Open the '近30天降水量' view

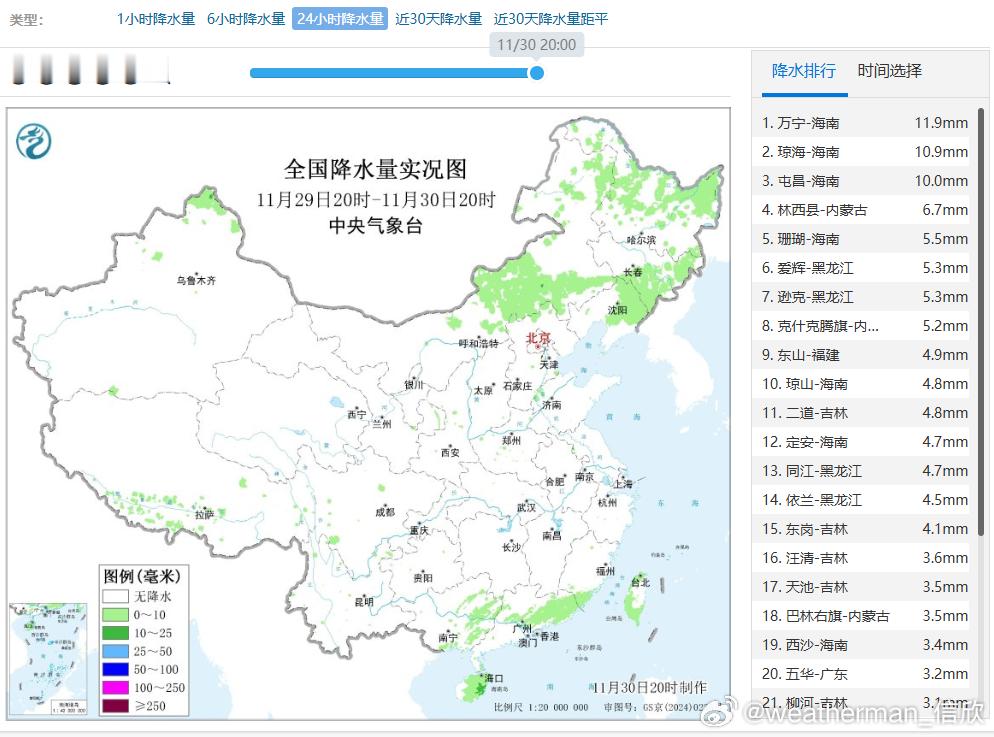coord(436,17)
